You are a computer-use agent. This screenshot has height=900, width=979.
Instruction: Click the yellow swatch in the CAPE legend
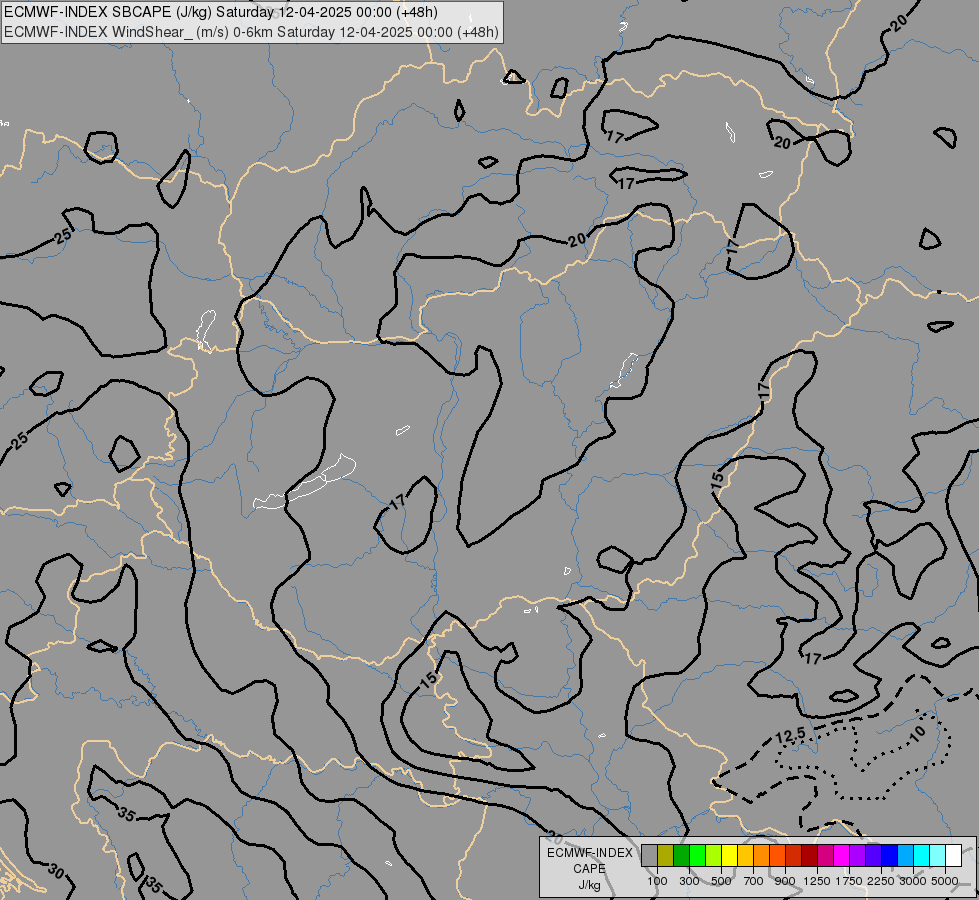729,855
